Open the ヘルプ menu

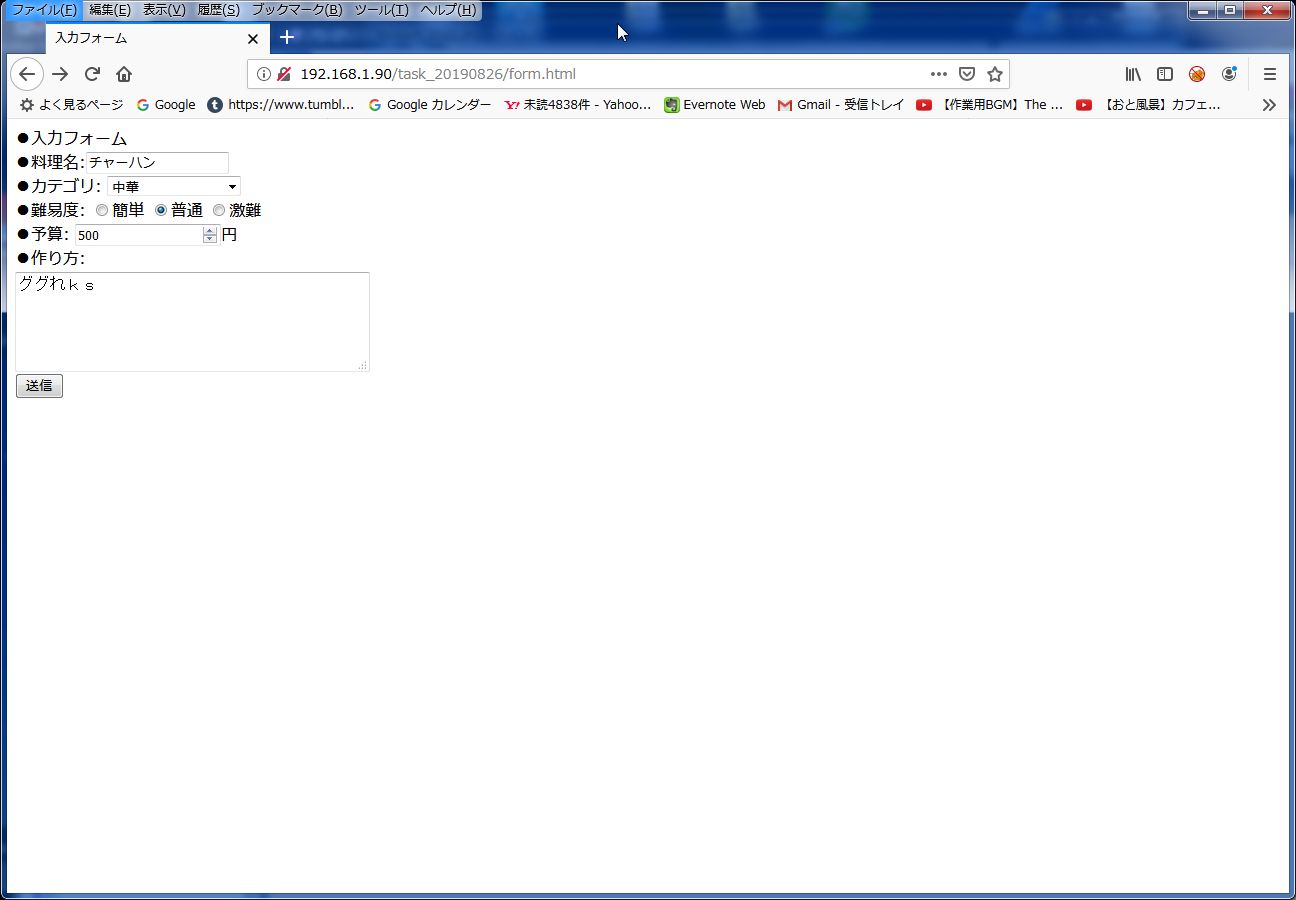point(448,10)
